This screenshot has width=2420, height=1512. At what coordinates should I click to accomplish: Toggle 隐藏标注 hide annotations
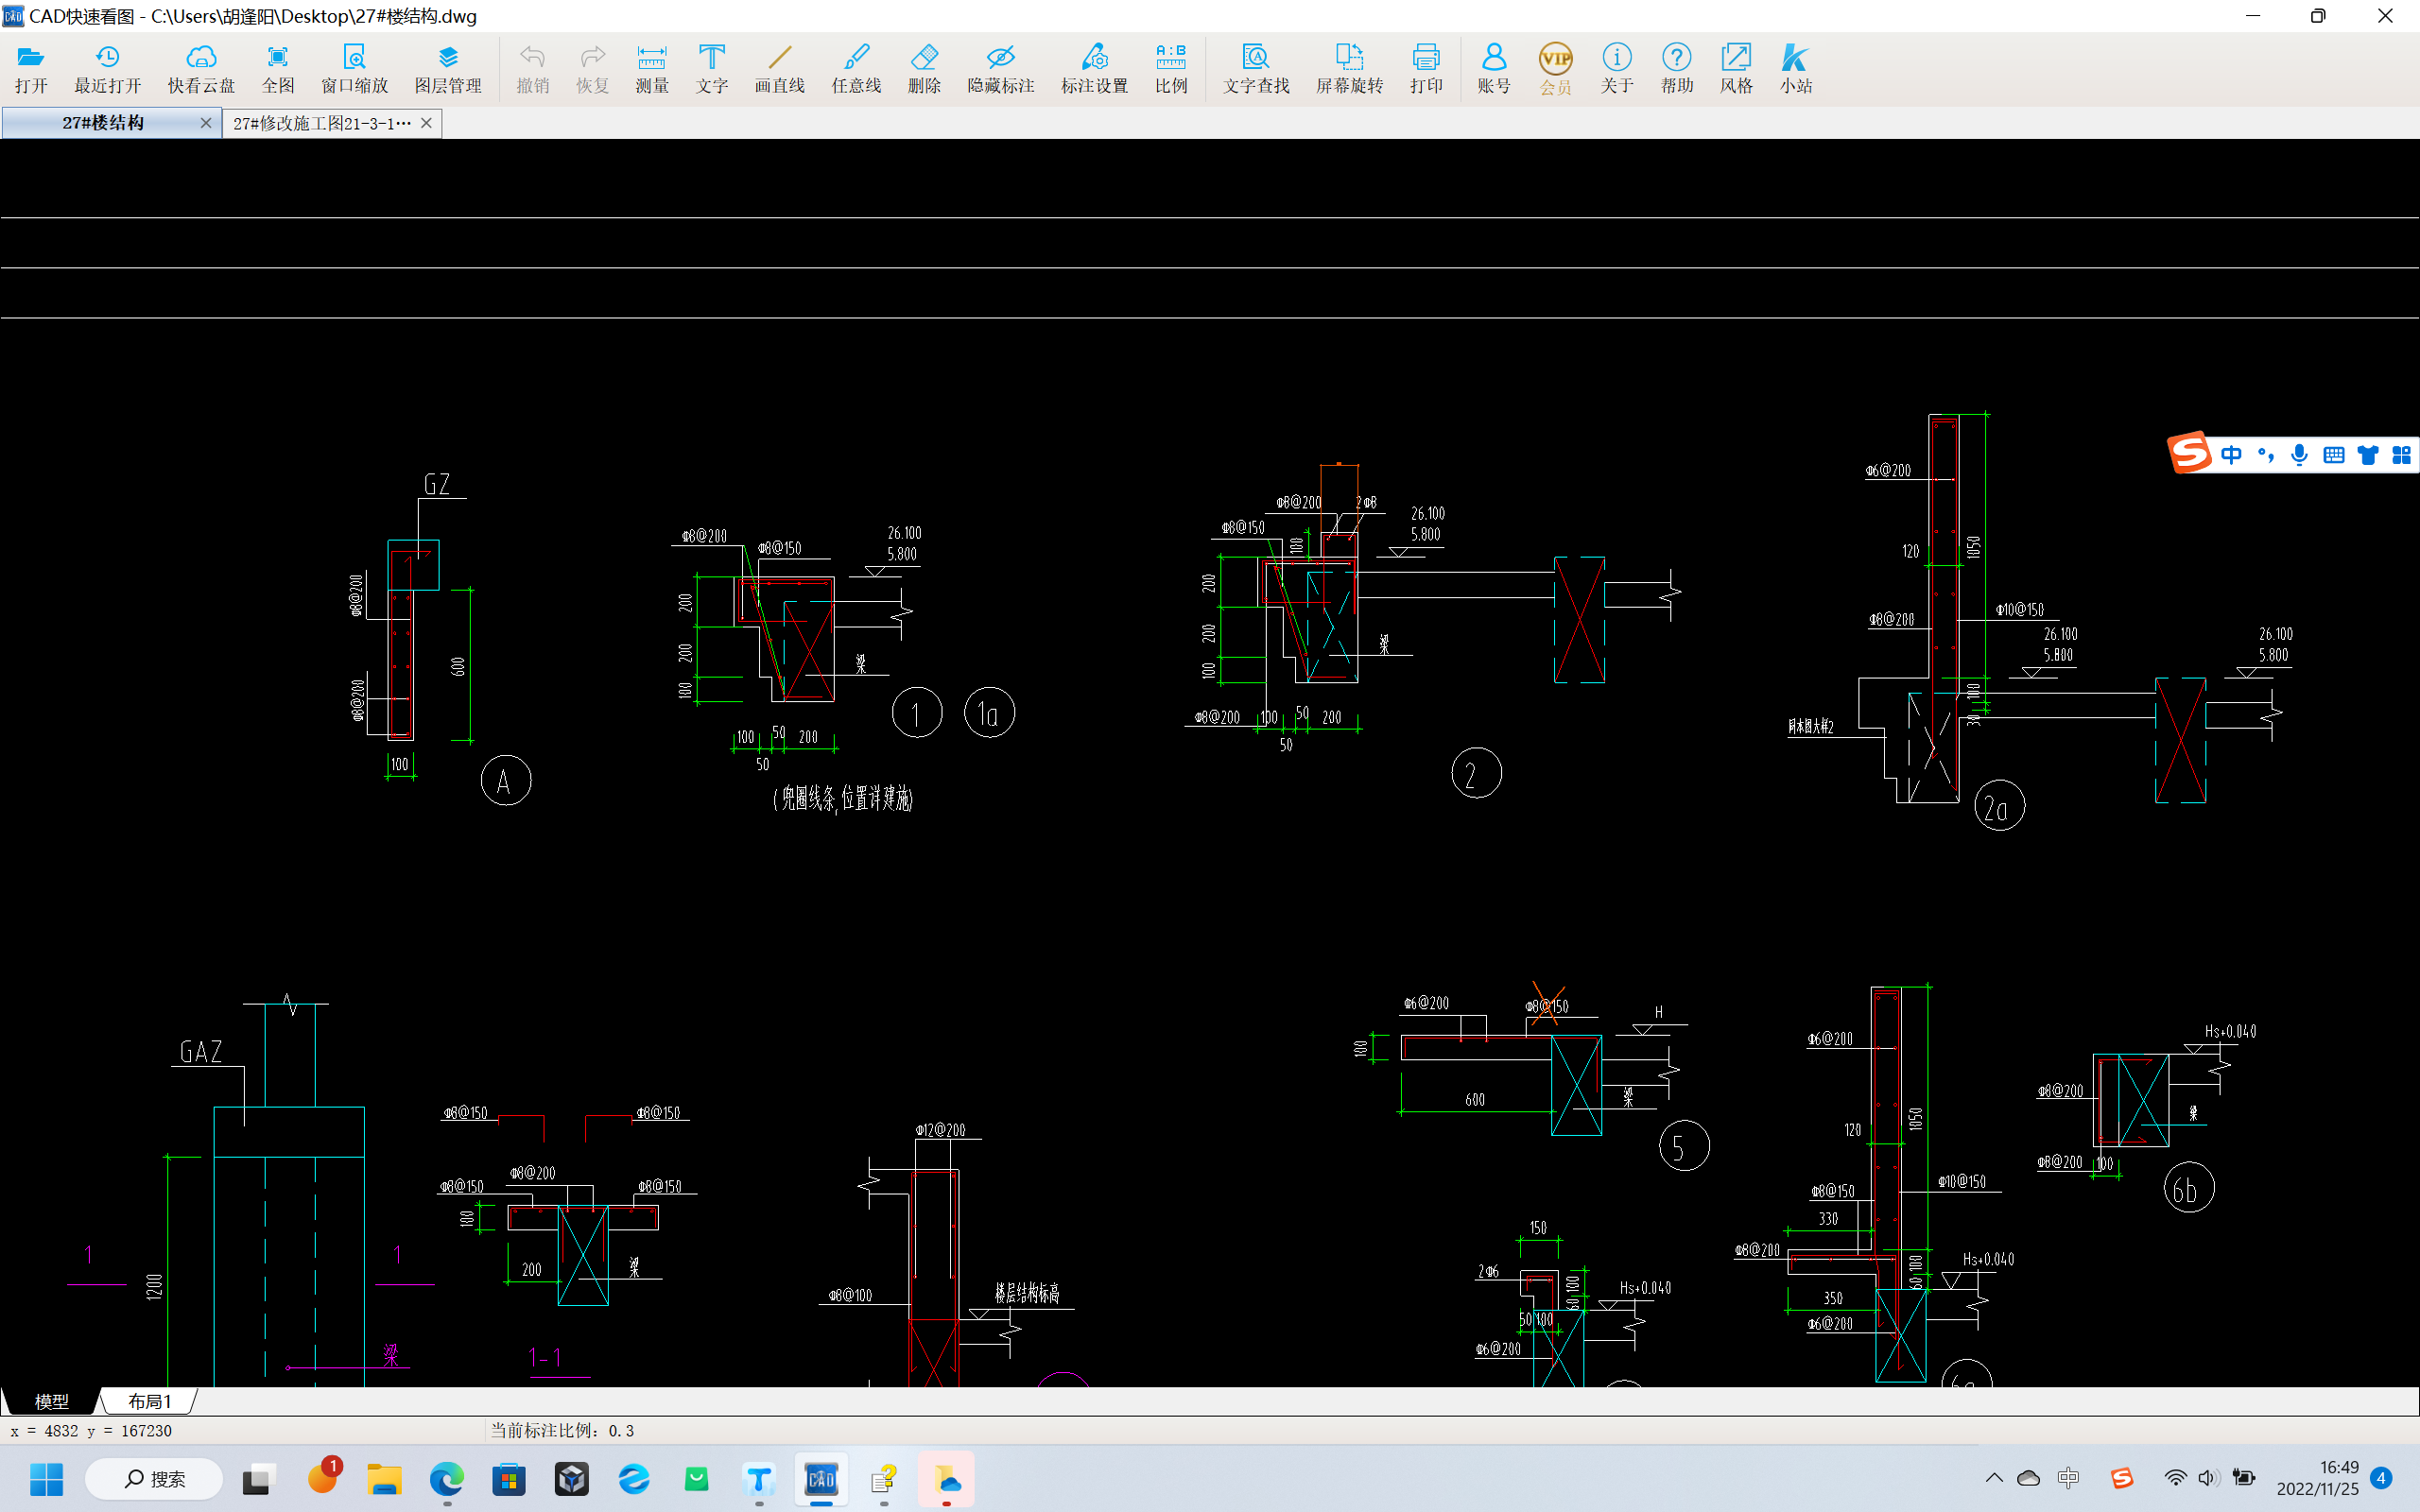[x=1000, y=68]
